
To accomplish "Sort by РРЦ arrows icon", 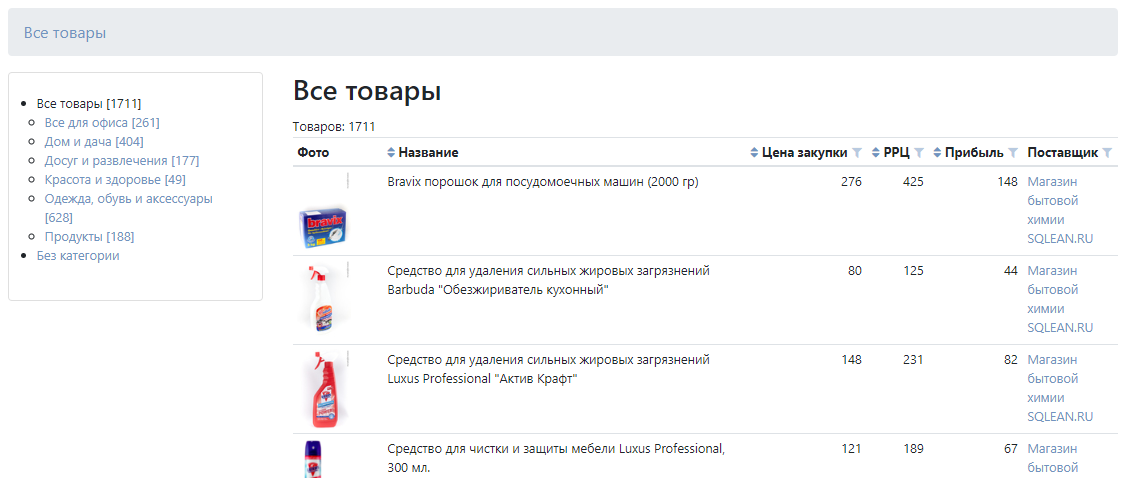I will [876, 153].
